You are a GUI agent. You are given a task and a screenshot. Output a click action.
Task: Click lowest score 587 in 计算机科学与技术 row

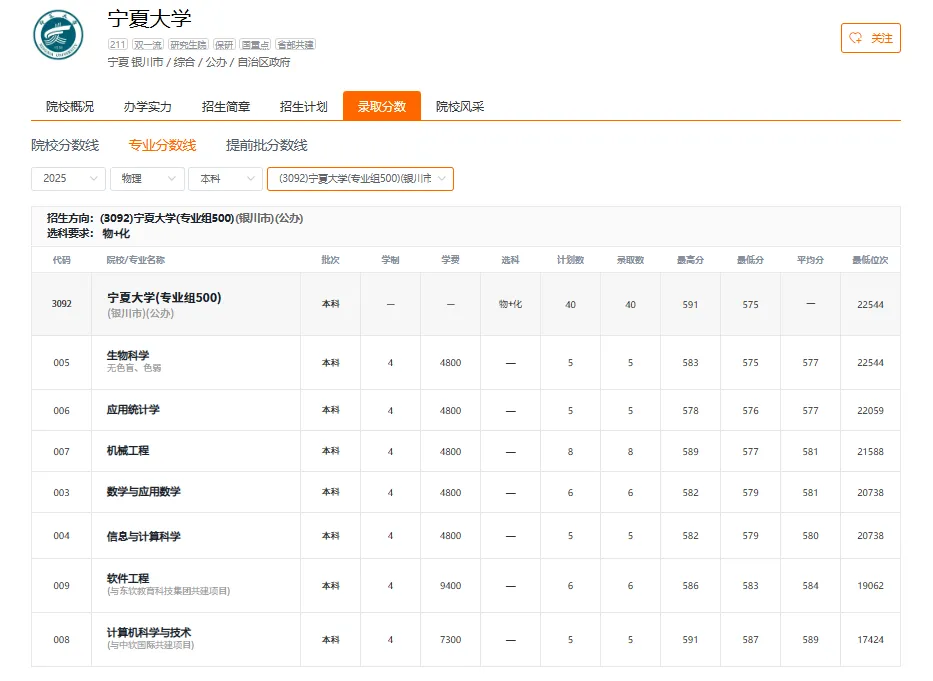pos(750,640)
